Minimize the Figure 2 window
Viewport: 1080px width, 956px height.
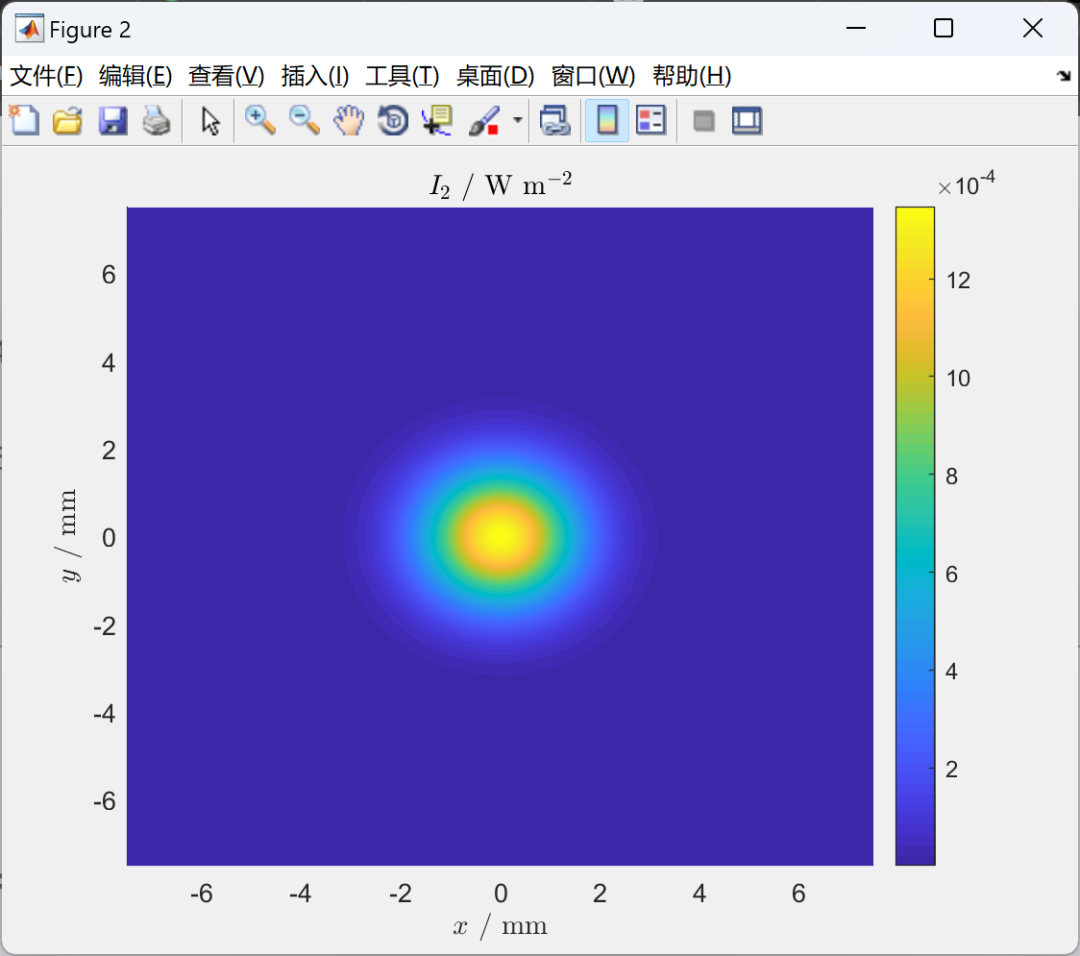click(x=855, y=28)
